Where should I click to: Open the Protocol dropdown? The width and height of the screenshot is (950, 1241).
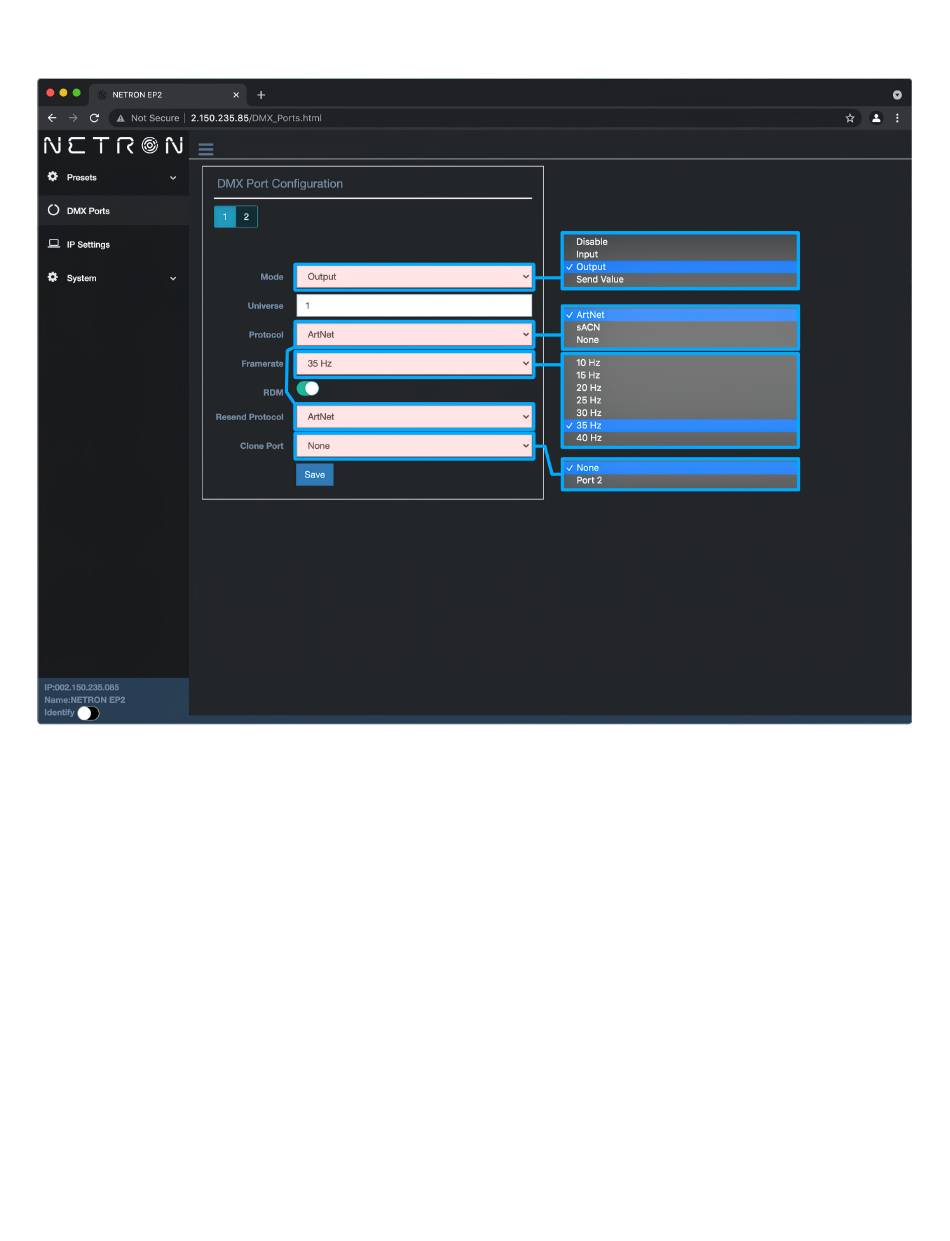(x=414, y=335)
